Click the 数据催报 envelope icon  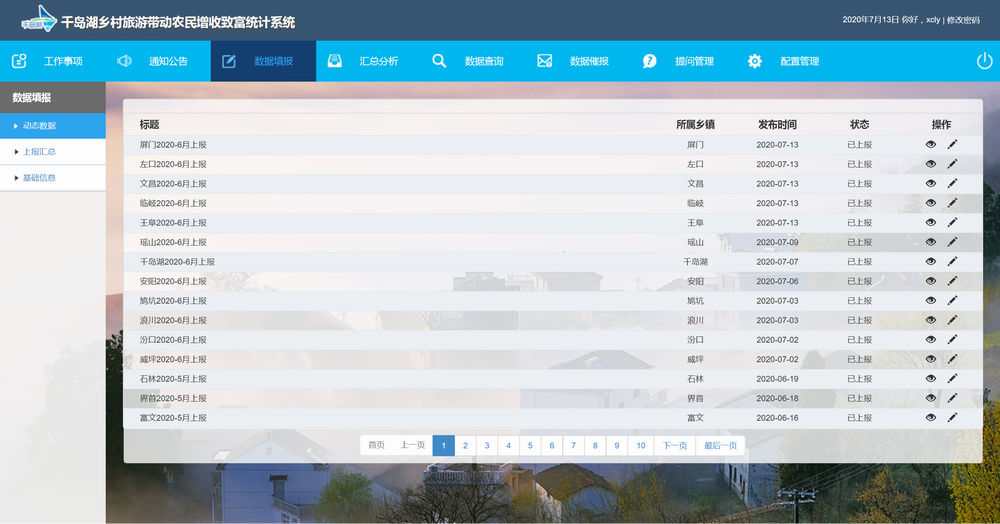tap(545, 61)
